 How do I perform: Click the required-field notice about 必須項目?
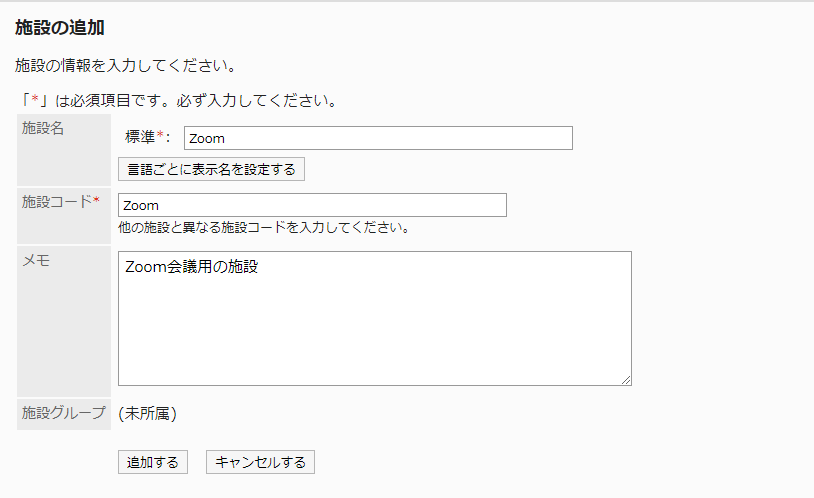click(175, 100)
